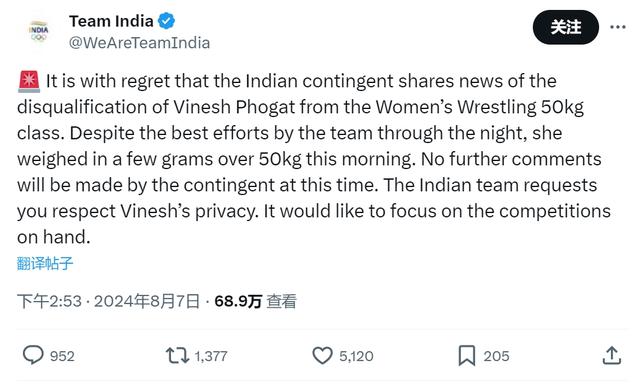Show the 1,377 reposts count
The width and height of the screenshot is (640, 384).
[x=211, y=356]
